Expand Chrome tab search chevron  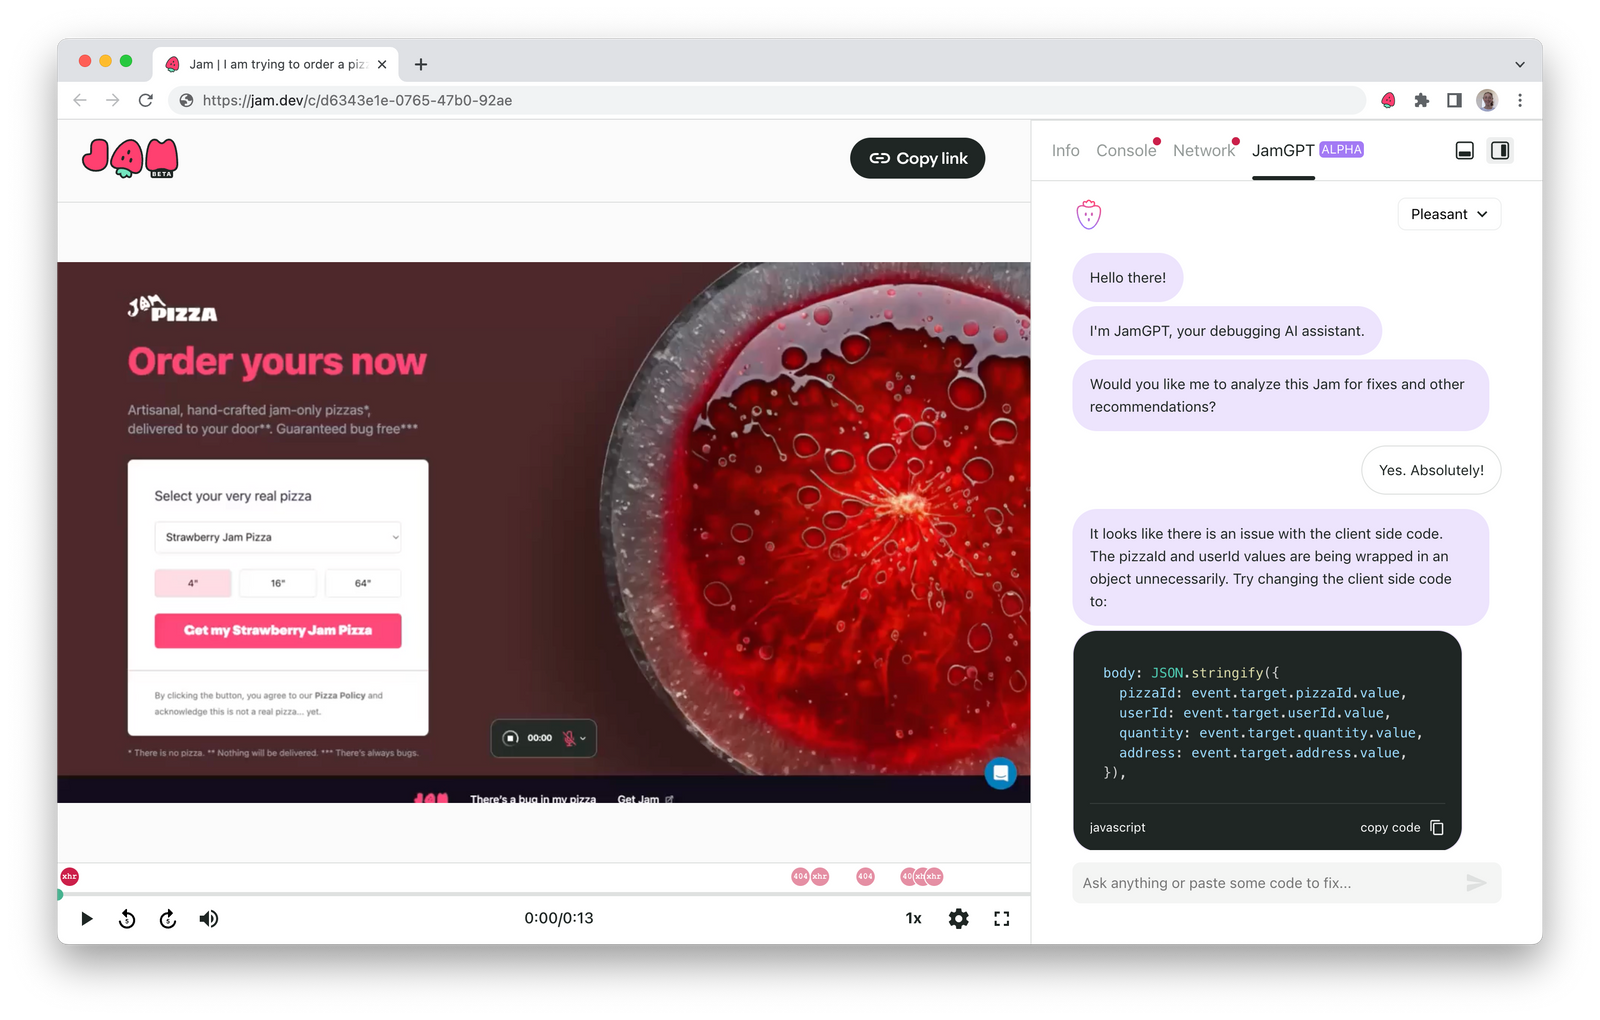pos(1519,64)
